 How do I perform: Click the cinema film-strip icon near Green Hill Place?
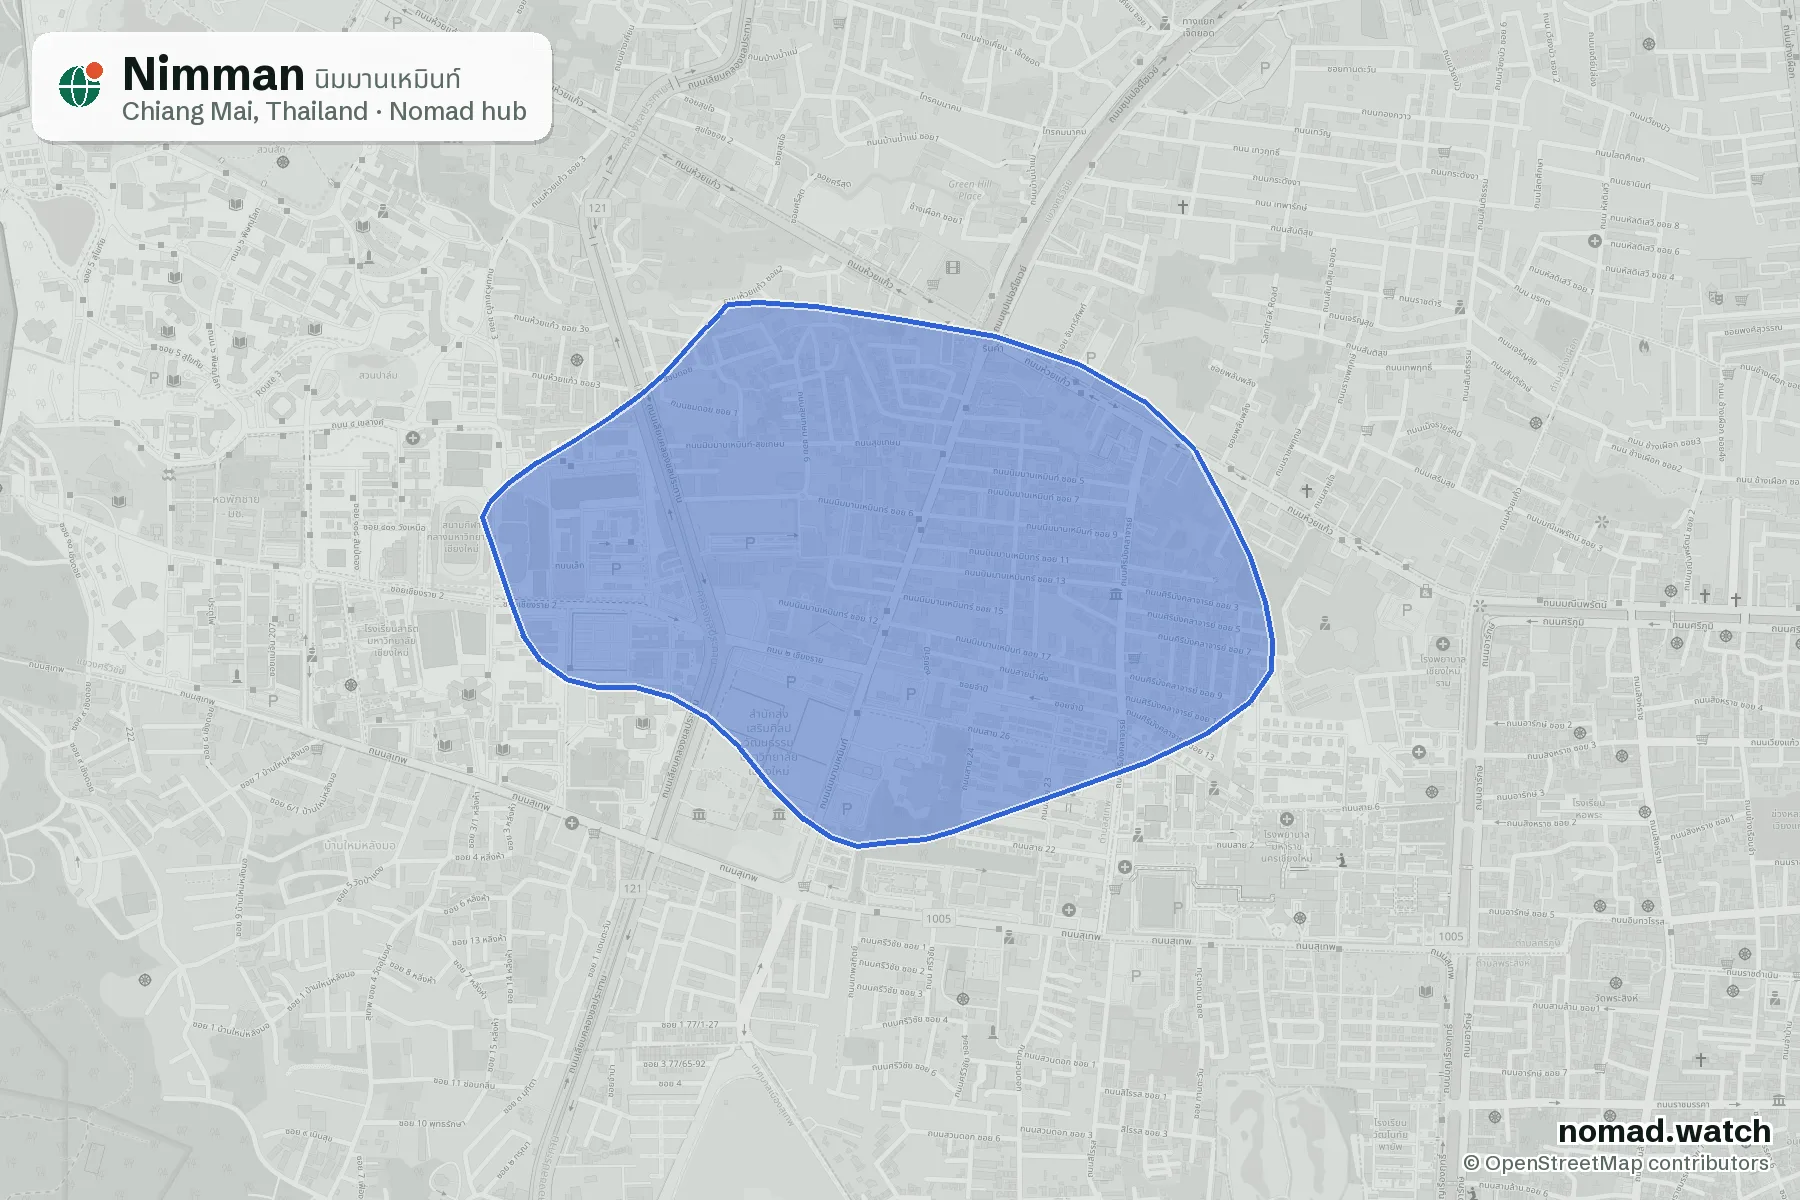(952, 267)
